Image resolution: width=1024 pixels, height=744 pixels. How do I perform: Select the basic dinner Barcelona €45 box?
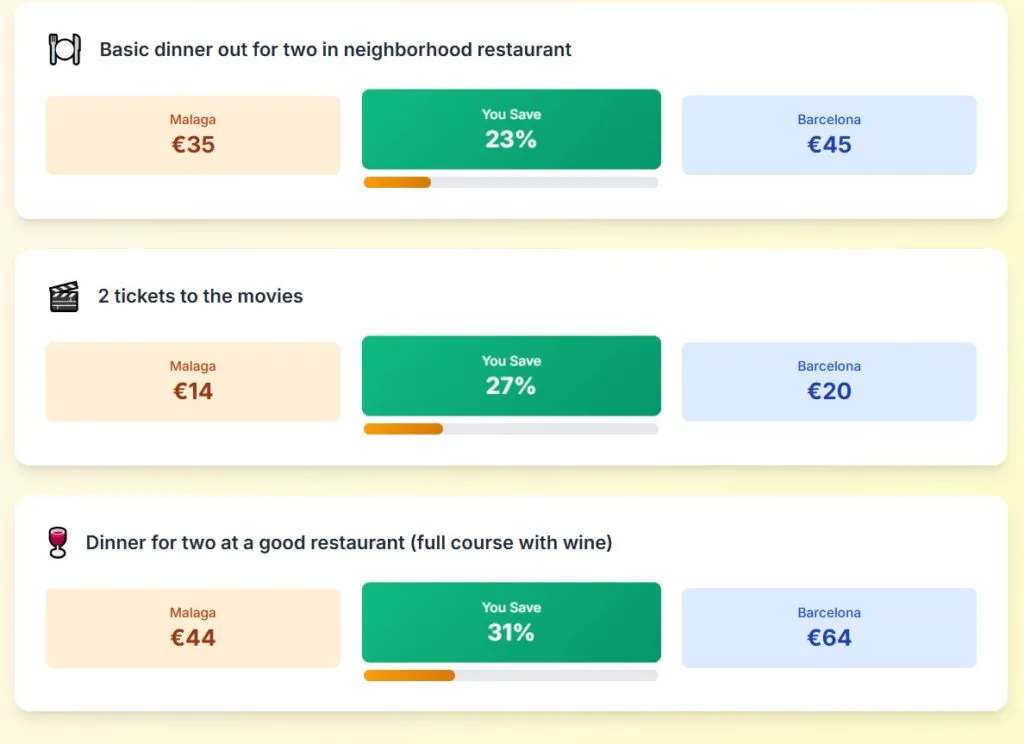(829, 135)
